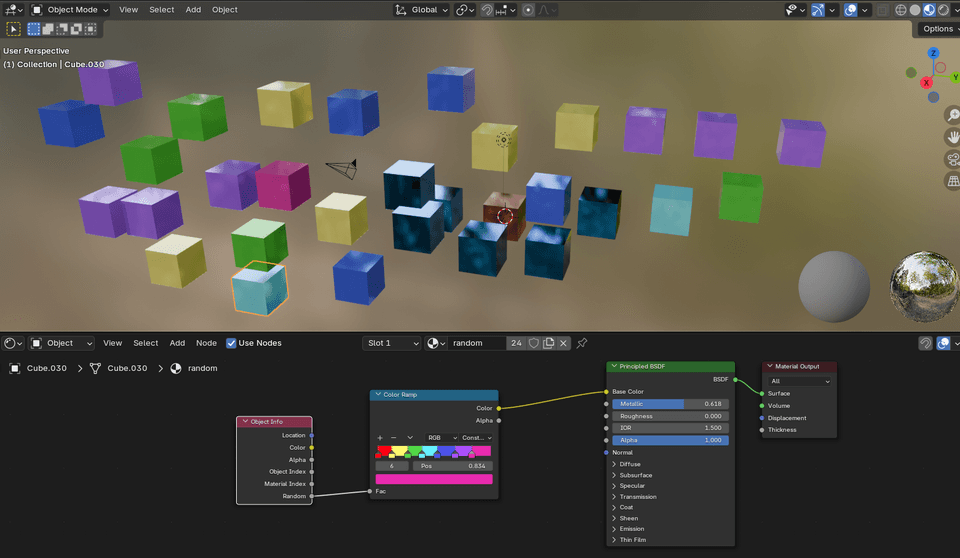Viewport: 960px width, 558px height.
Task: Click the zoom view magnifier gizmo
Action: pos(952,113)
